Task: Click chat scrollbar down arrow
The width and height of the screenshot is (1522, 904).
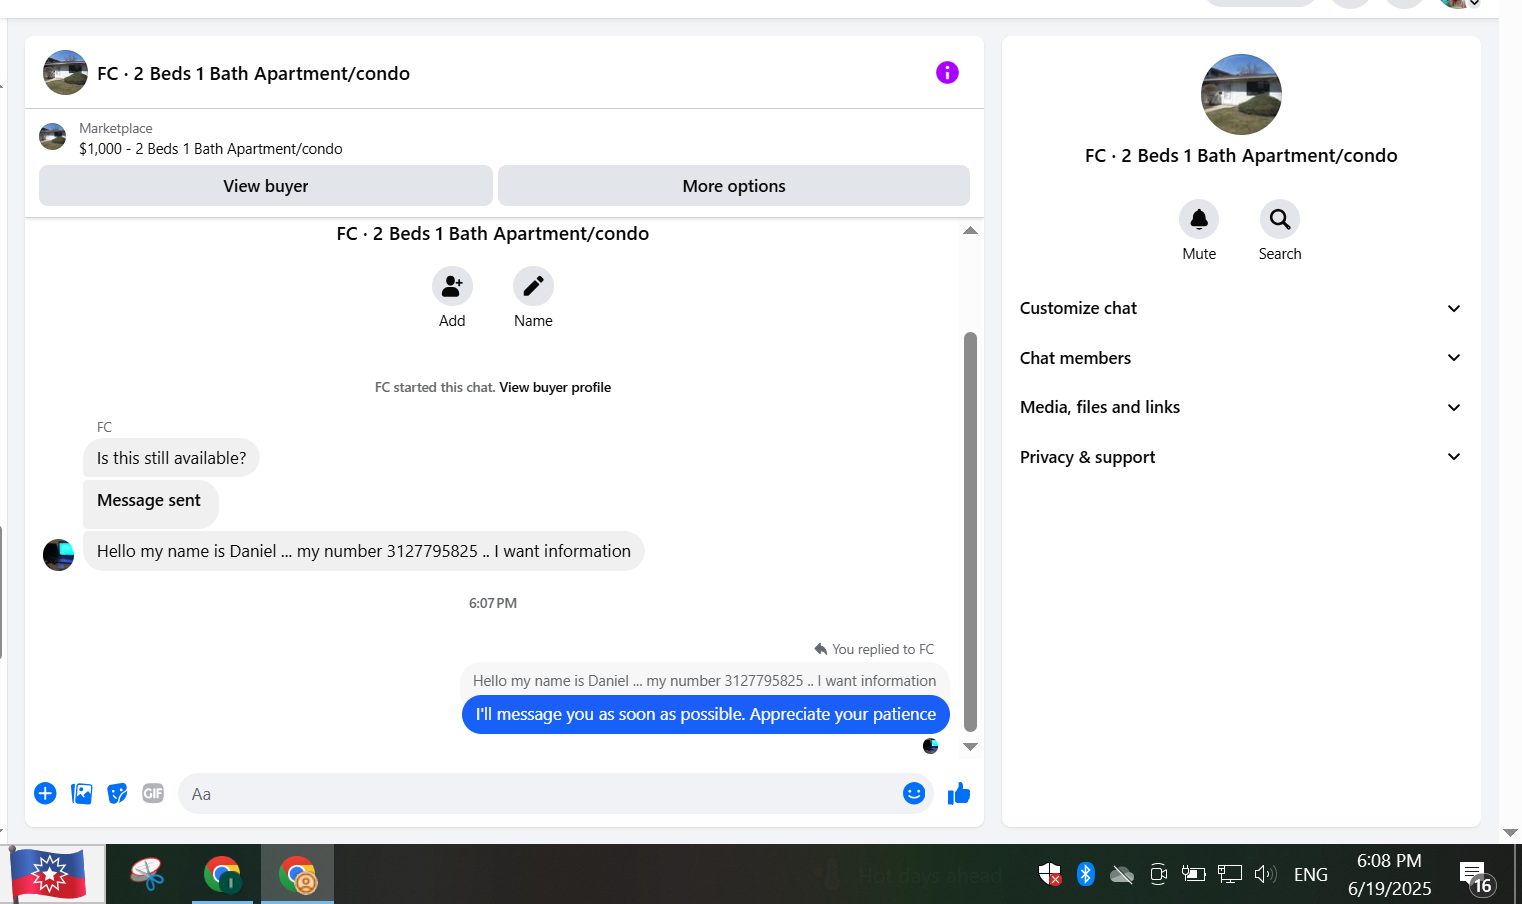Action: (970, 747)
